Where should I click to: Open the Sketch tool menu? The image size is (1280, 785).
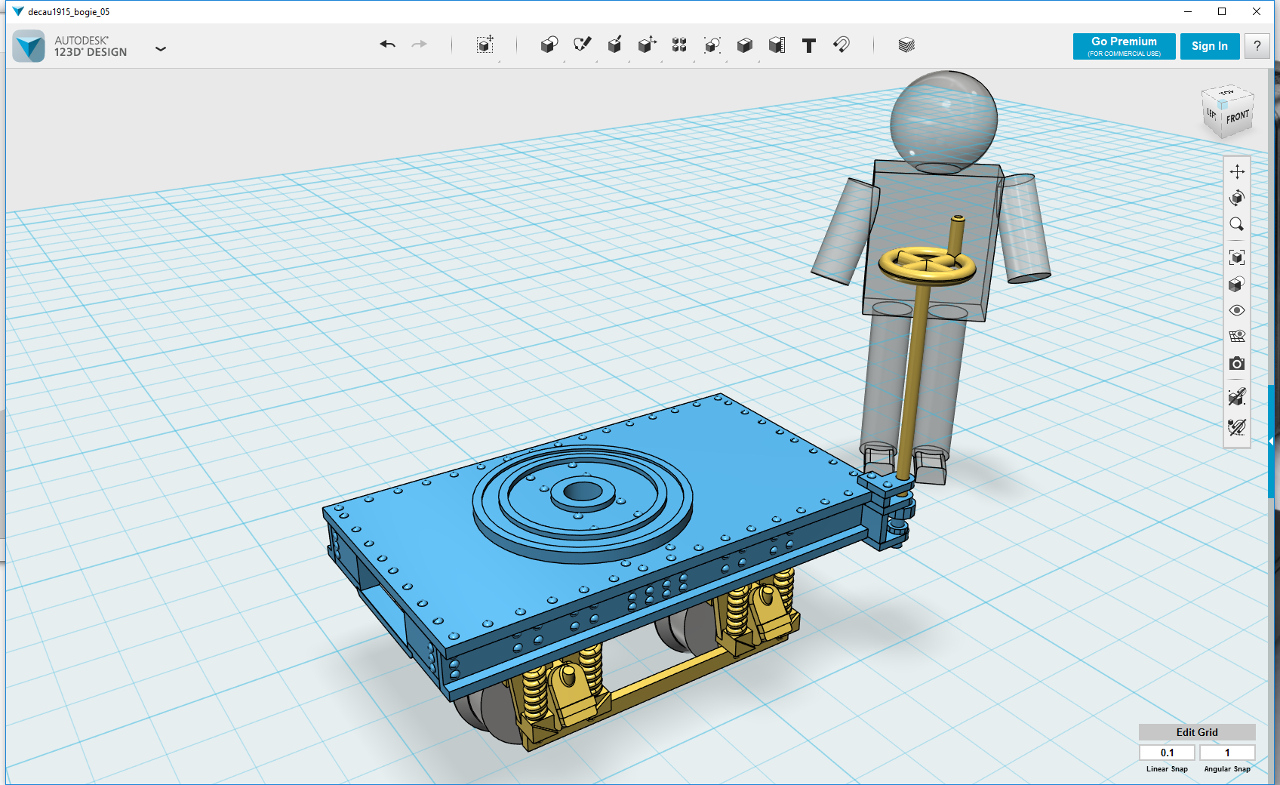[x=582, y=45]
